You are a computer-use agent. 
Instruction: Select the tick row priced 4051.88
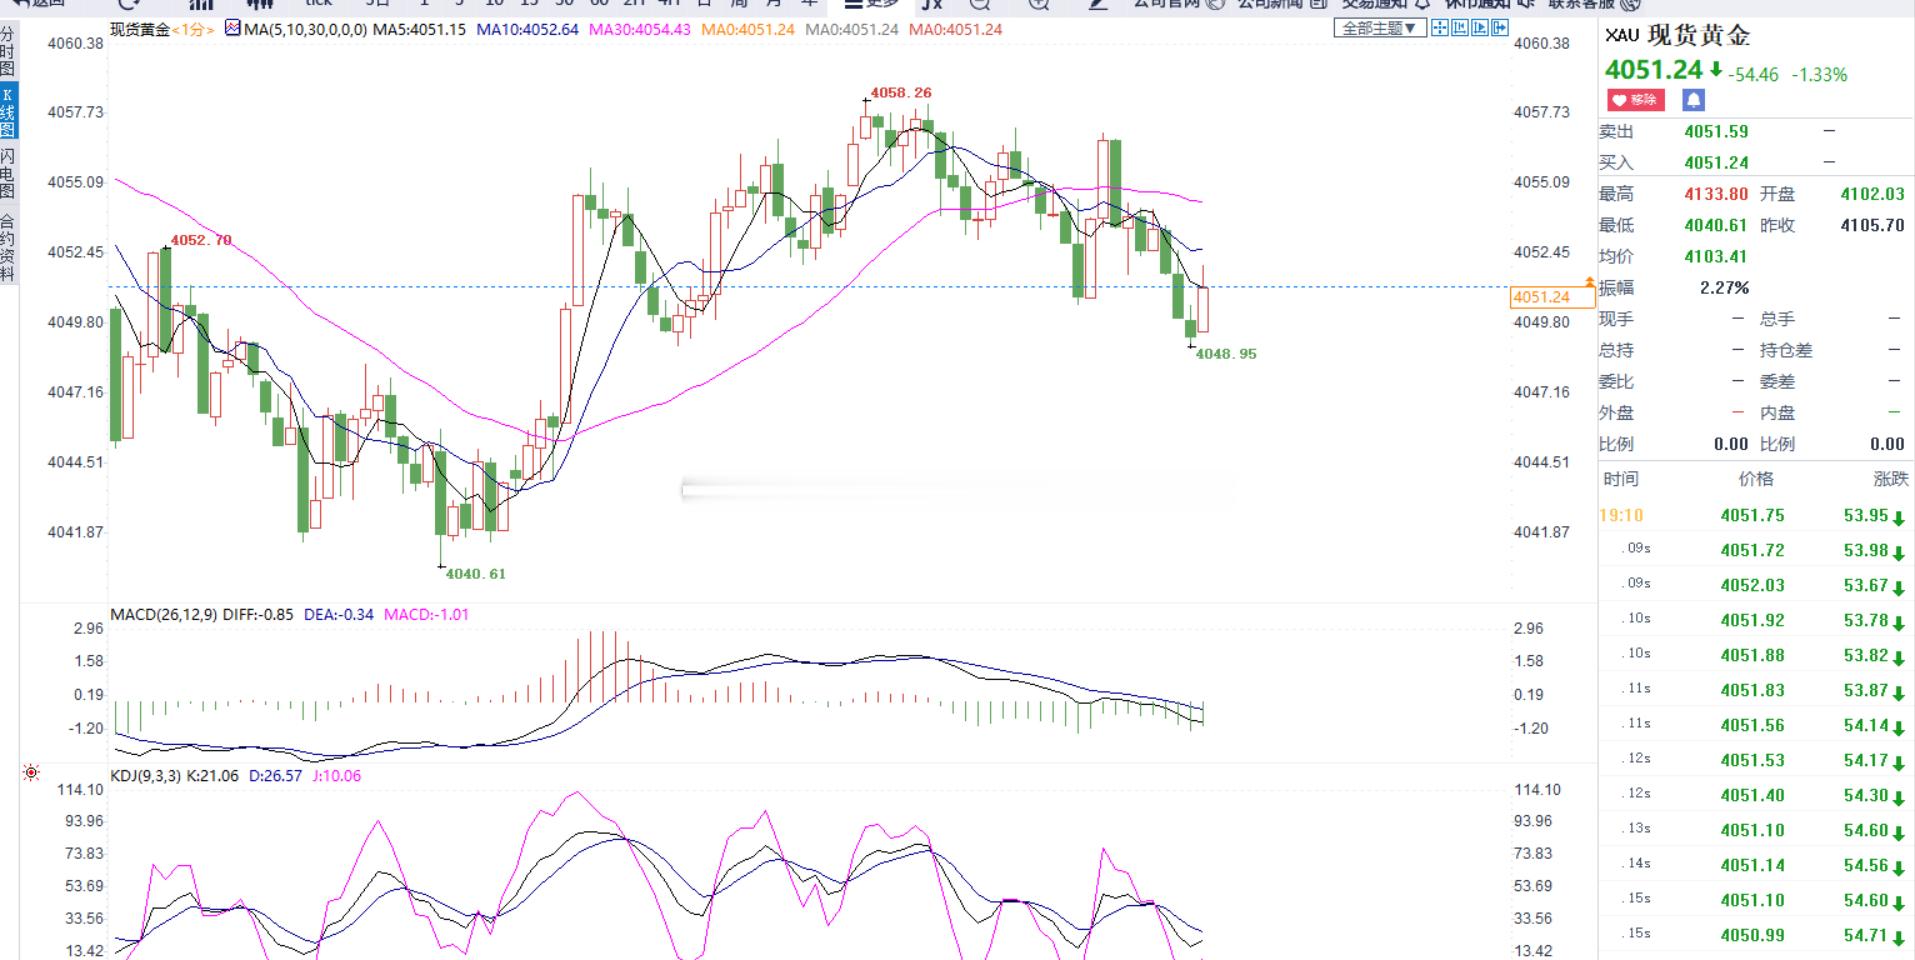(x=1756, y=655)
